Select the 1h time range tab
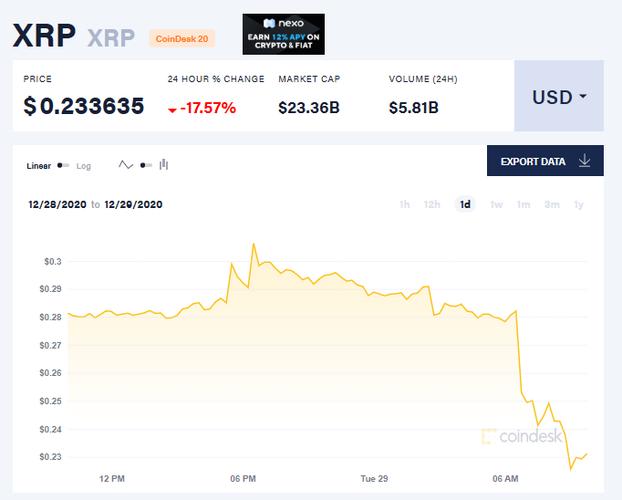This screenshot has width=622, height=500. tap(405, 204)
